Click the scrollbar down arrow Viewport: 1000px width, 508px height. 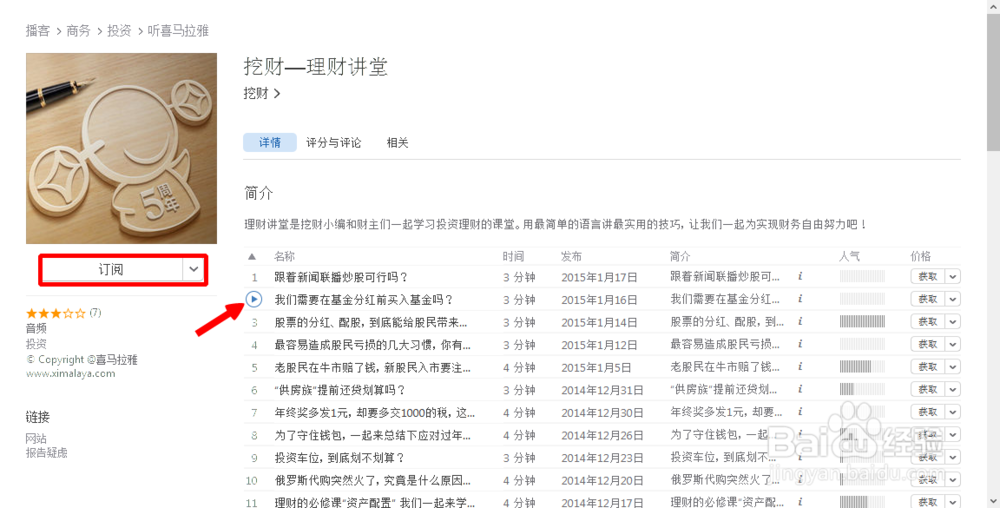(994, 502)
